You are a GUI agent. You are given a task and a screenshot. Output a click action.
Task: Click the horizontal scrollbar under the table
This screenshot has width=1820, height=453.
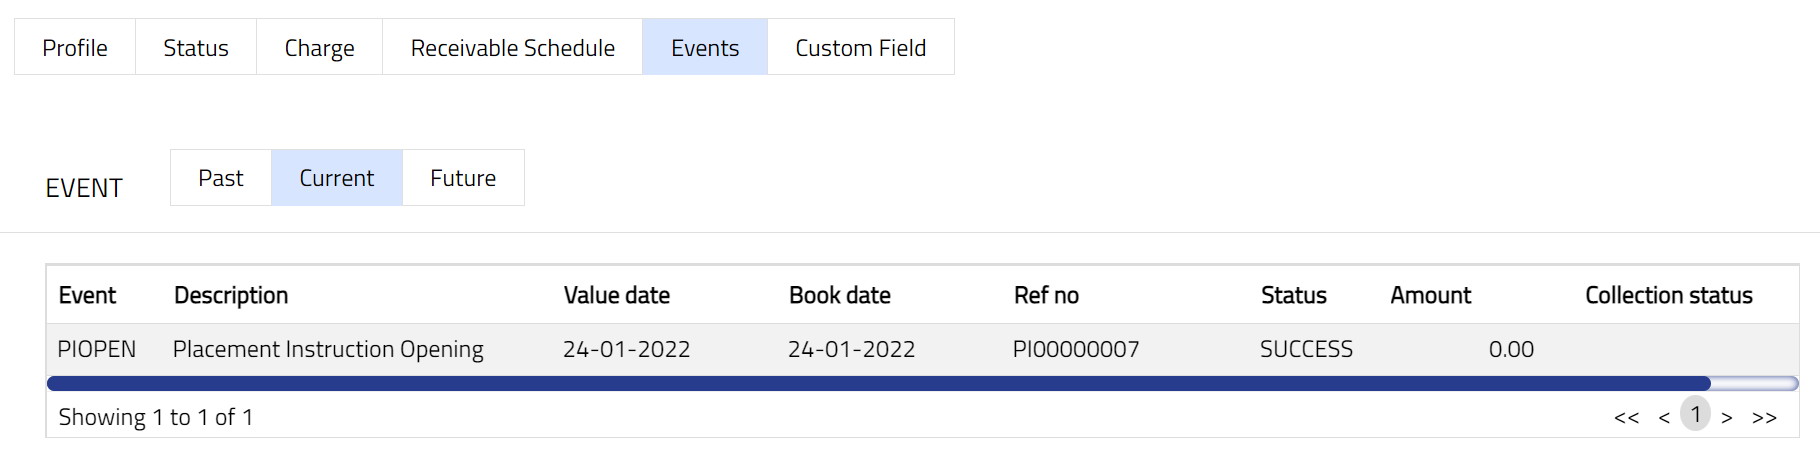[x=878, y=383]
